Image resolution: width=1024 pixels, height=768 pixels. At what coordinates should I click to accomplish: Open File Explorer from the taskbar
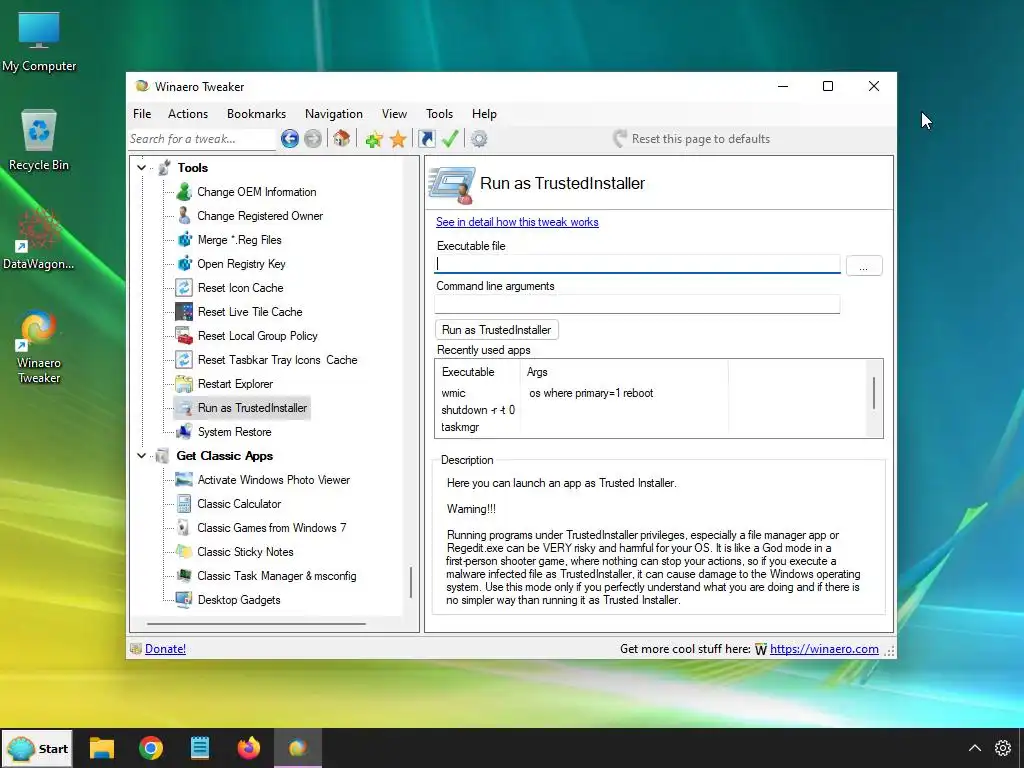click(102, 748)
